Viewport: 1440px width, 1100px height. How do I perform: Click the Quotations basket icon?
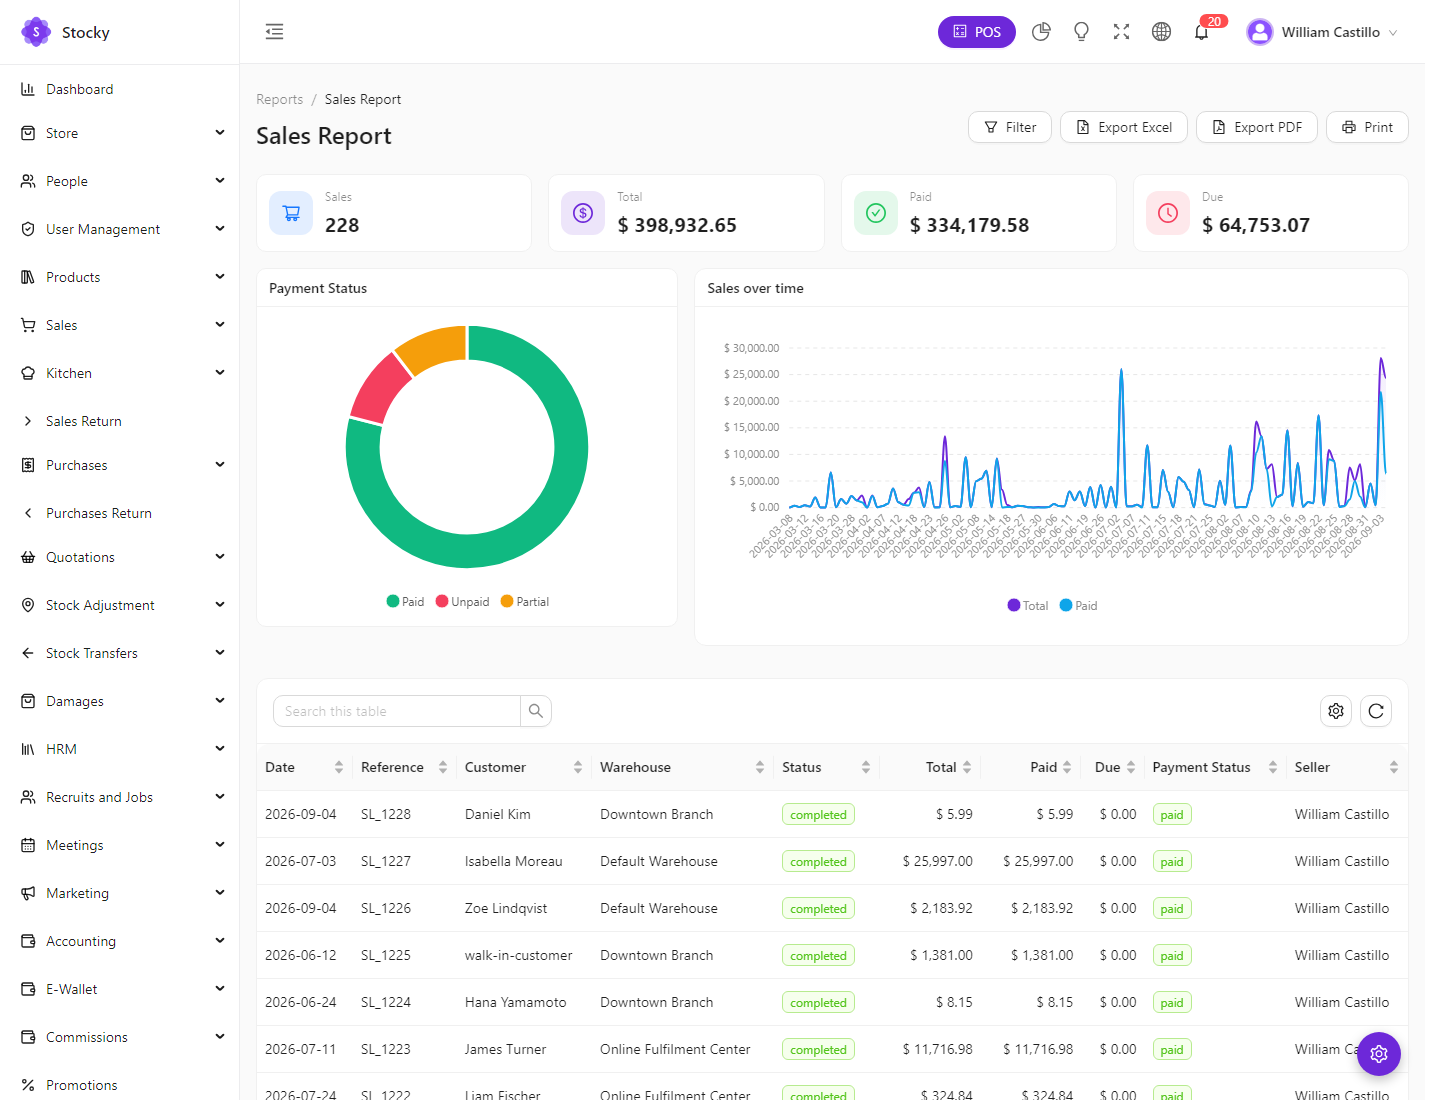[x=28, y=557]
